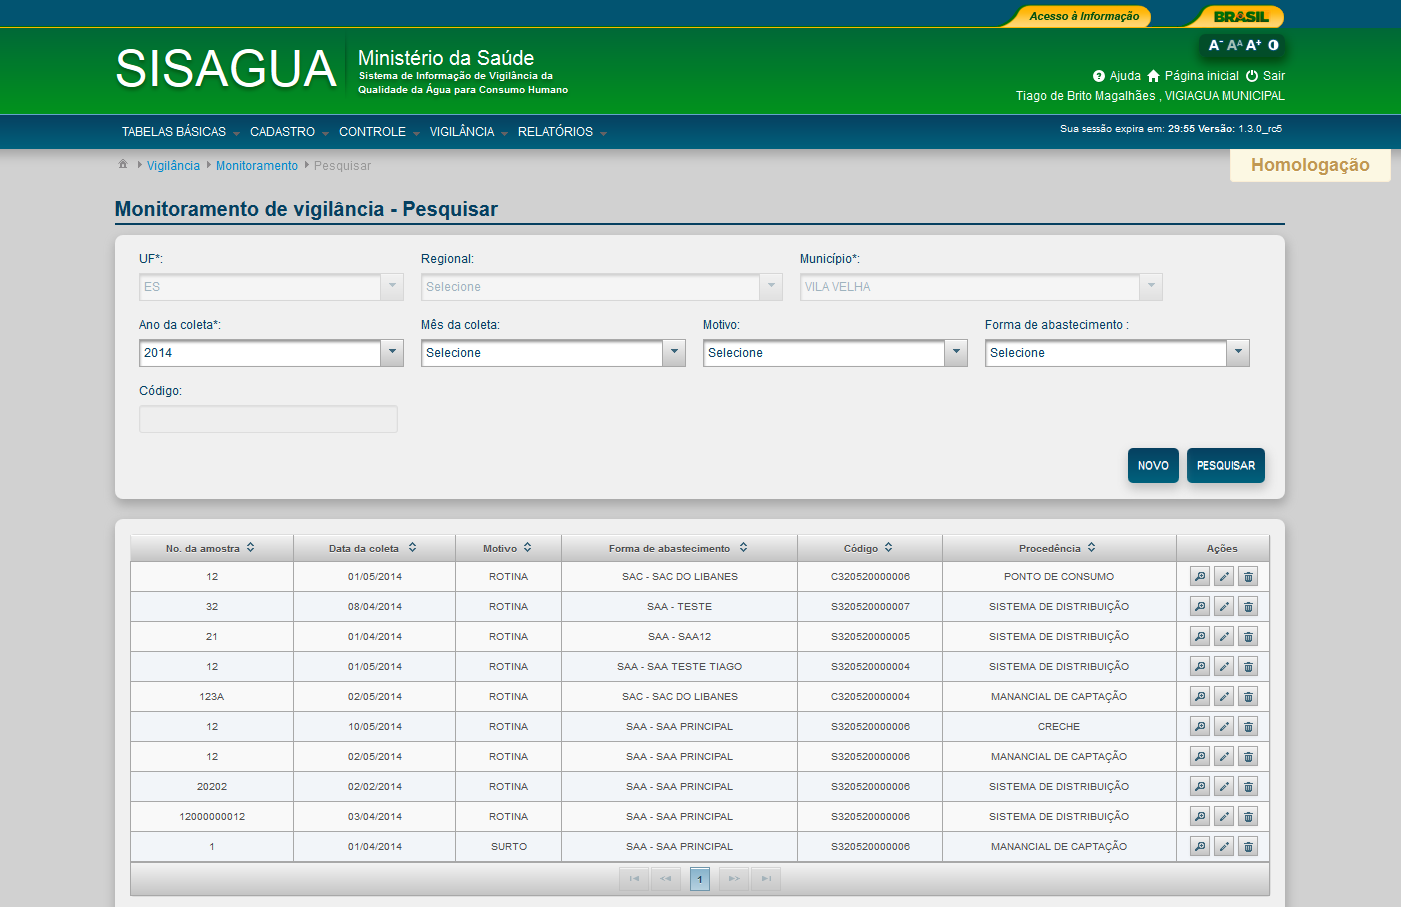The width and height of the screenshot is (1401, 907).
Task: Decrease font size with A- button
Action: (1215, 45)
